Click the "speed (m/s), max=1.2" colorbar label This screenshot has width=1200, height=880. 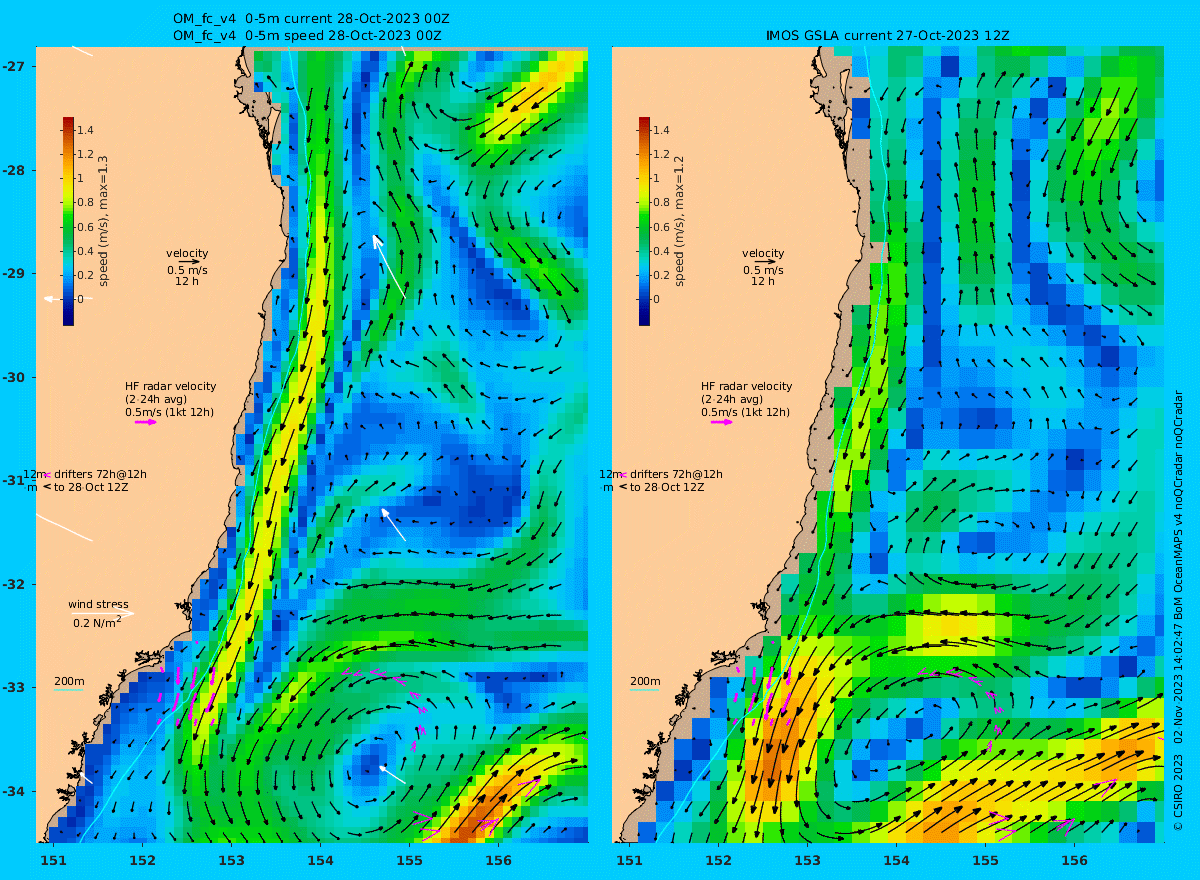[x=679, y=221]
